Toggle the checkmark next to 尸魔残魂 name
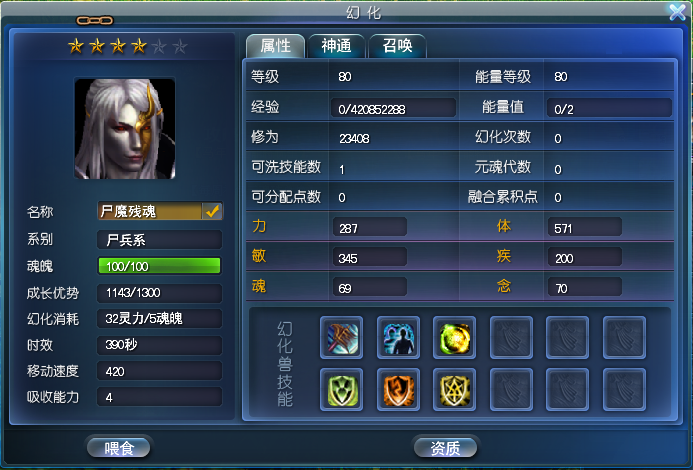This screenshot has width=693, height=470. click(213, 211)
